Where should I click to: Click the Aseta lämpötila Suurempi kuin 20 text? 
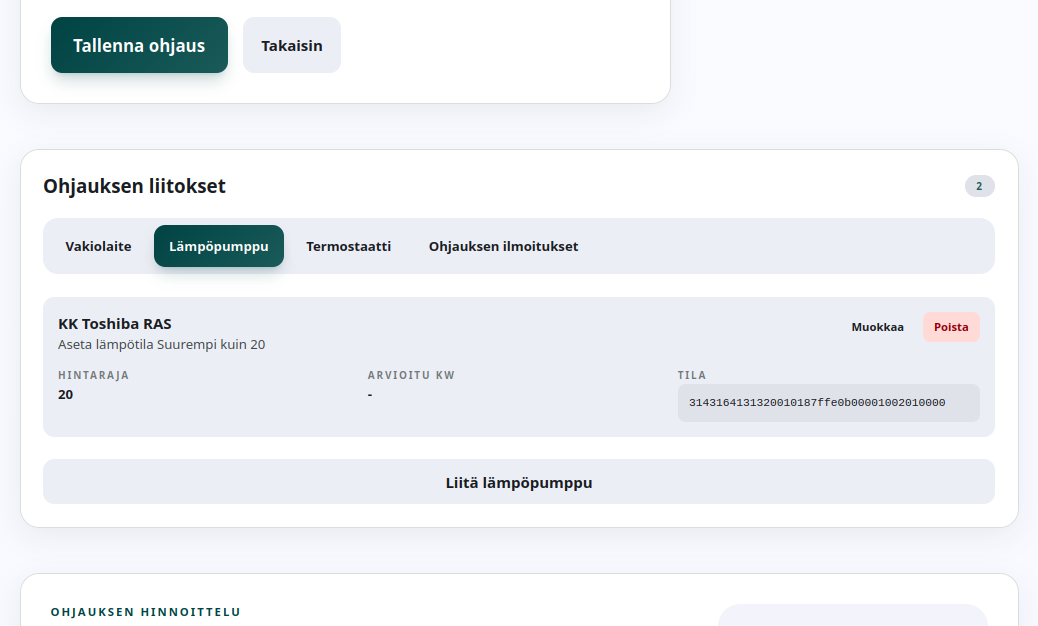click(162, 344)
